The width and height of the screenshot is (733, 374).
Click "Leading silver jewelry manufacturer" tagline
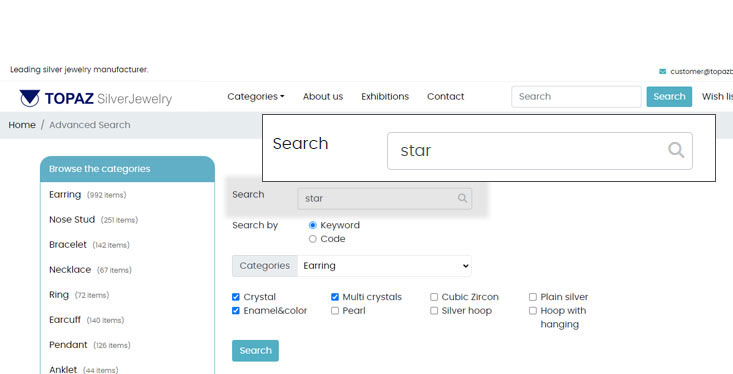(79, 70)
